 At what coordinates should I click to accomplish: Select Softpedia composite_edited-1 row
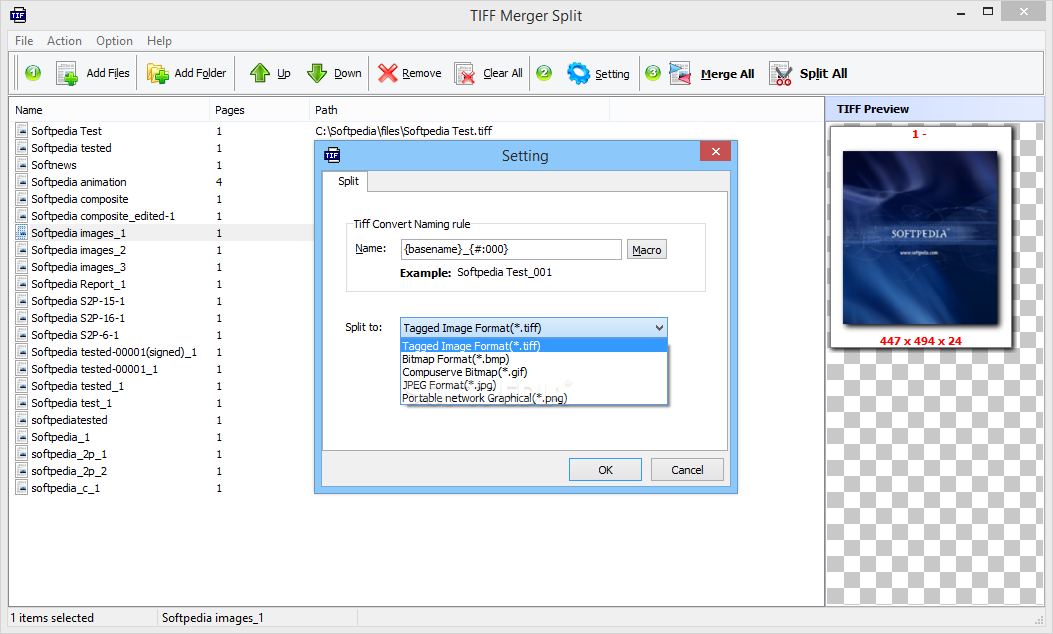point(103,216)
